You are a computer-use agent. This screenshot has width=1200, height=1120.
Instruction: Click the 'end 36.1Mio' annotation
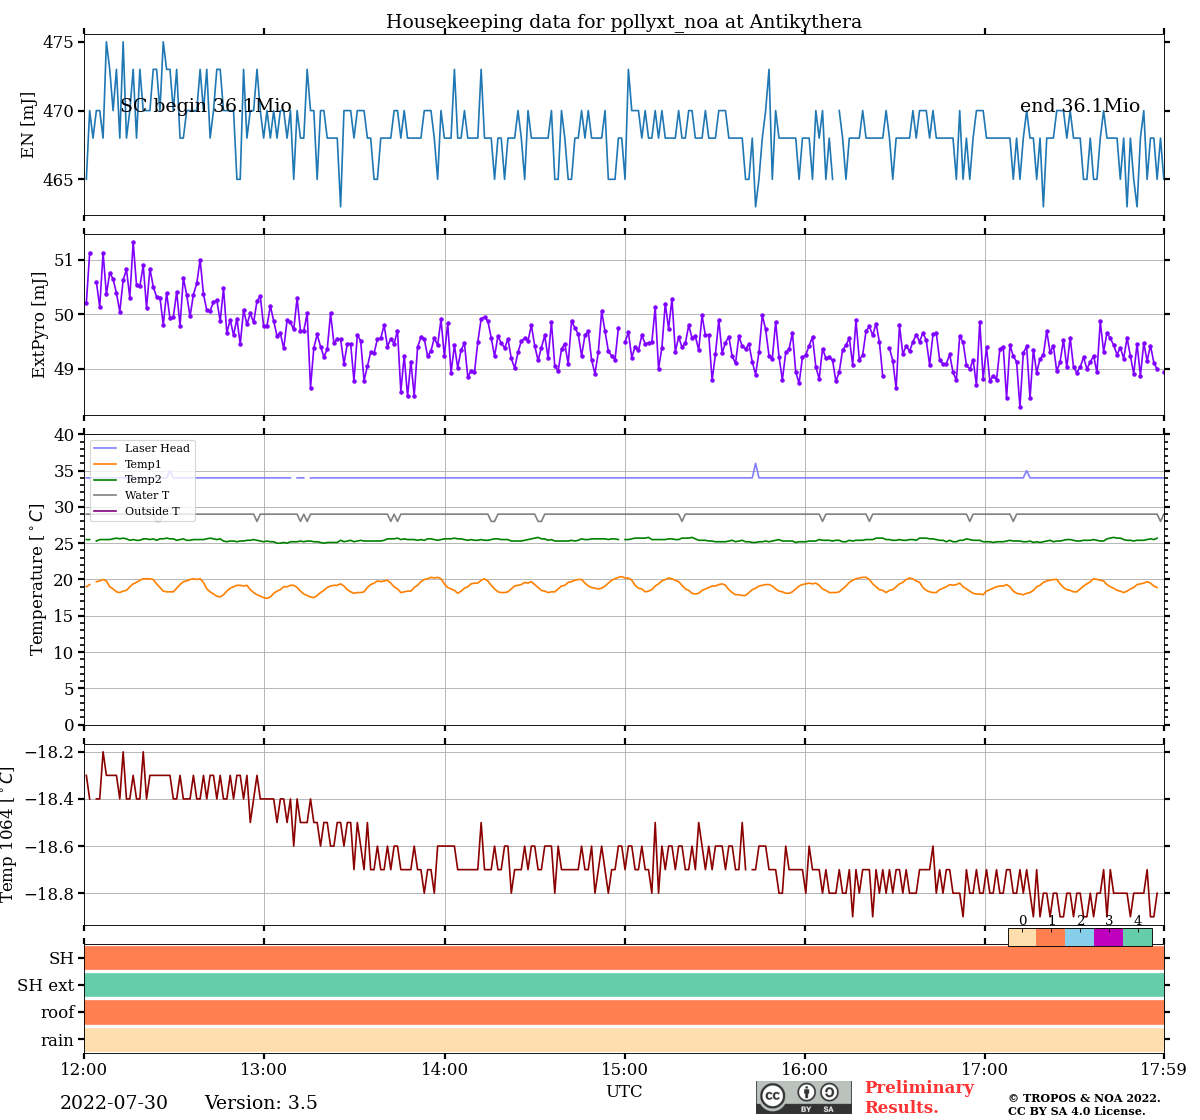tap(1080, 106)
